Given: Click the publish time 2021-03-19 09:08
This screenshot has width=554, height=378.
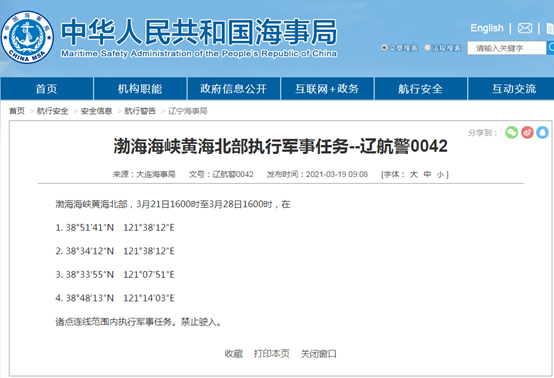Looking at the screenshot, I should pos(337,174).
